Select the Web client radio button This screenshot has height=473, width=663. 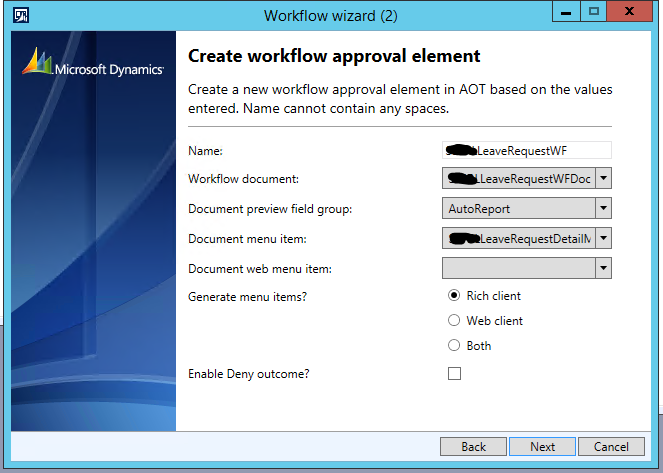tap(454, 320)
